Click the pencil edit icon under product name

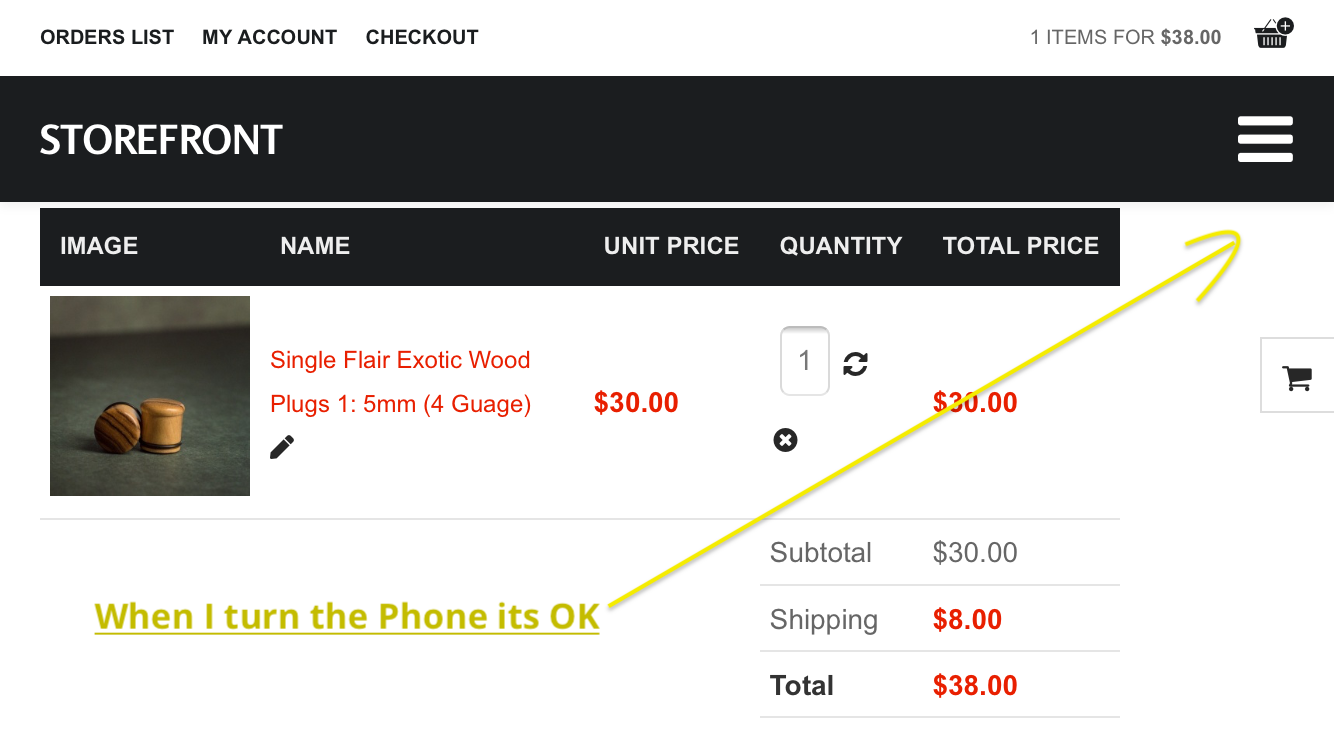[x=282, y=447]
